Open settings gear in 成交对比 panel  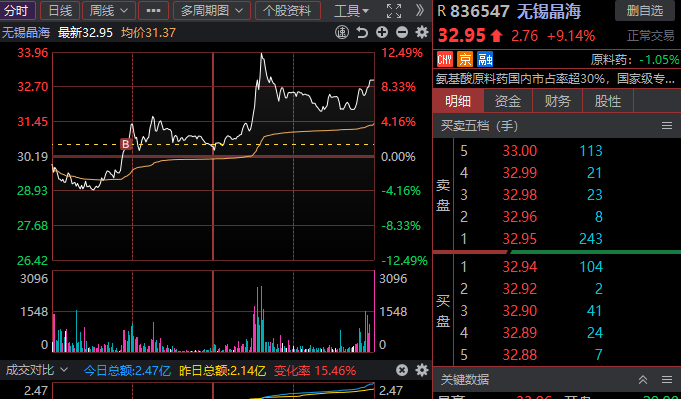pyautogui.click(x=422, y=370)
